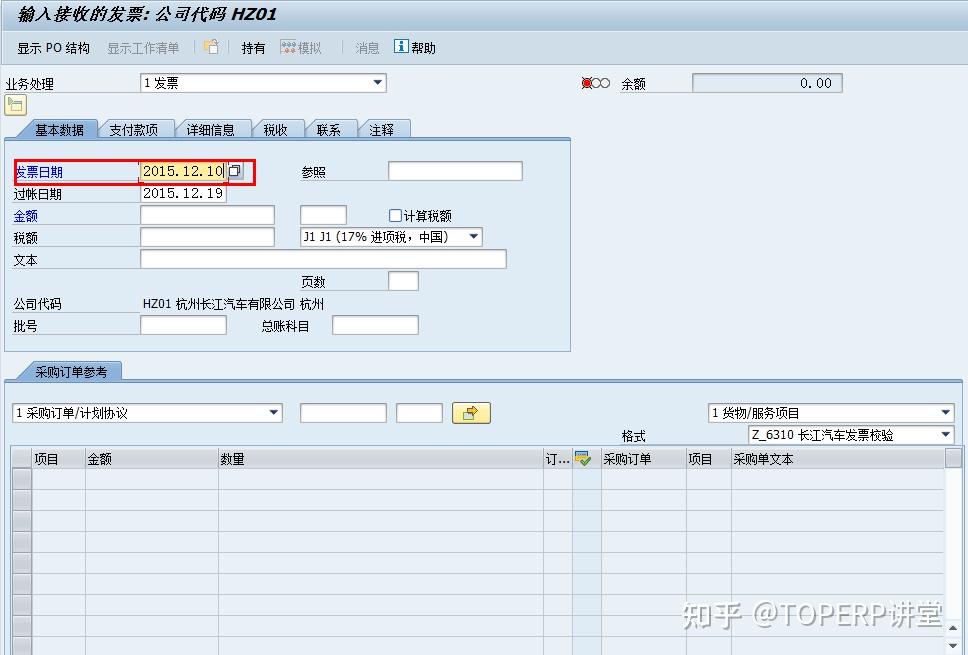Click the clipboard icon in the toolbar
This screenshot has height=655, width=968.
point(211,47)
